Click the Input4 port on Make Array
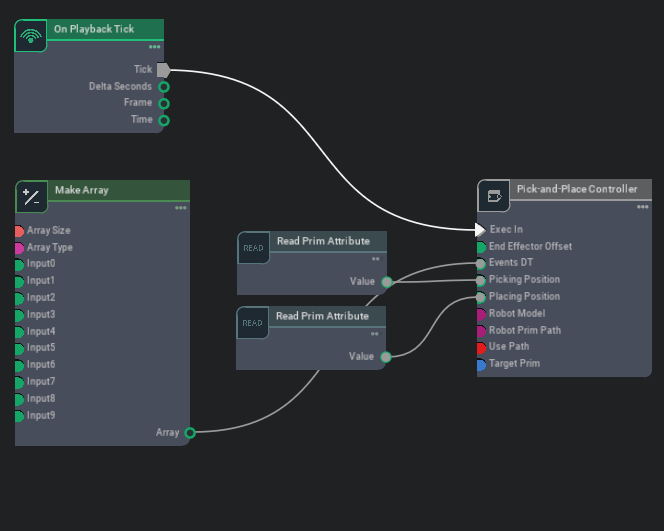 coord(19,332)
